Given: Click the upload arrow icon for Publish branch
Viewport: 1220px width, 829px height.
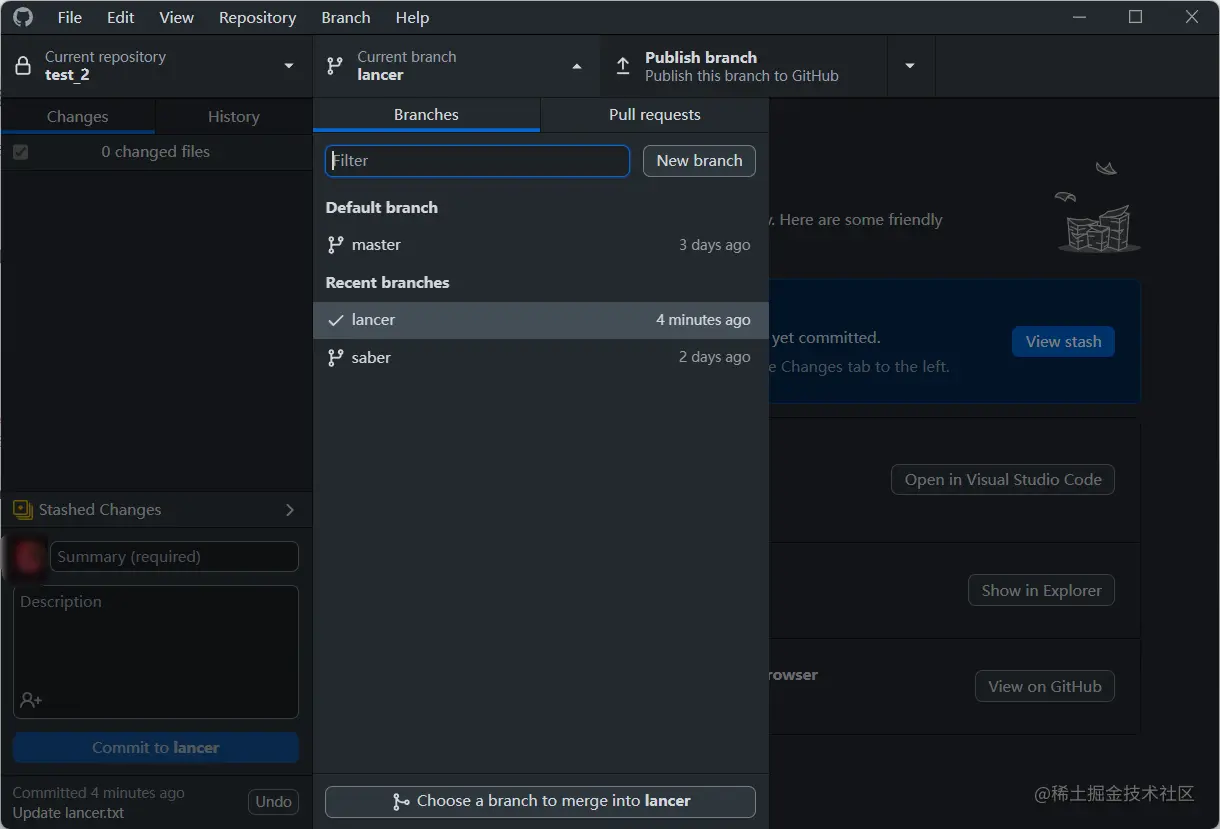Looking at the screenshot, I should click(x=623, y=66).
